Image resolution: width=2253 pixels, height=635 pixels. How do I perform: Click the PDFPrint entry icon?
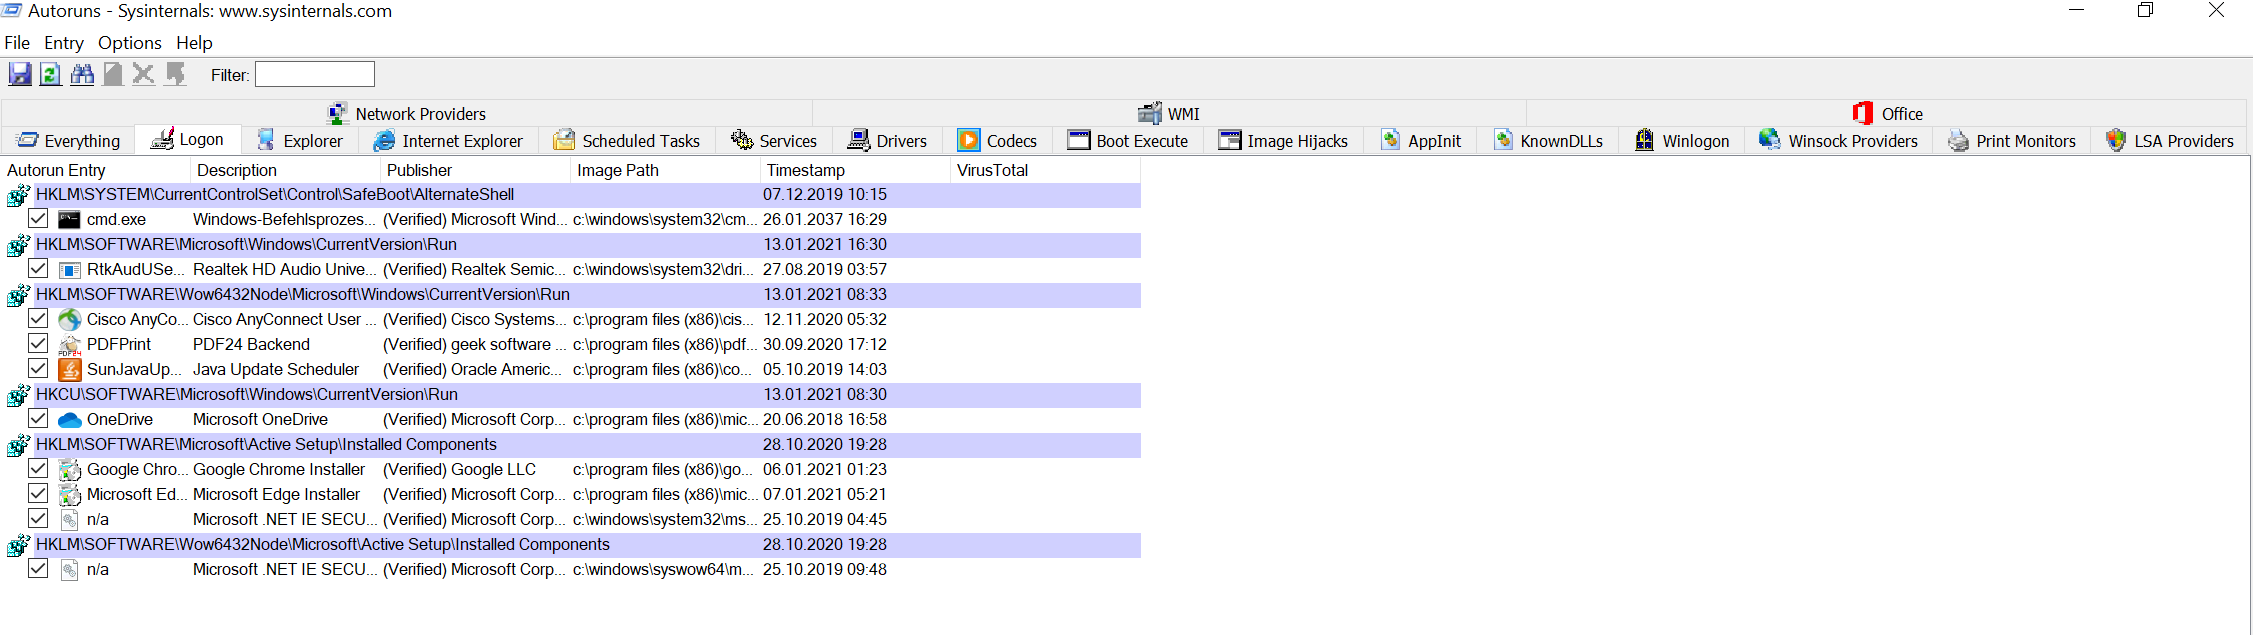pos(69,345)
